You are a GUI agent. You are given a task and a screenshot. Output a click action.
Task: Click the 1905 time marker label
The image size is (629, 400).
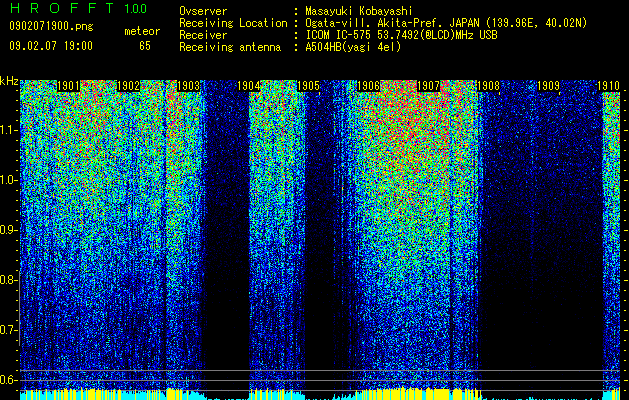tap(308, 86)
